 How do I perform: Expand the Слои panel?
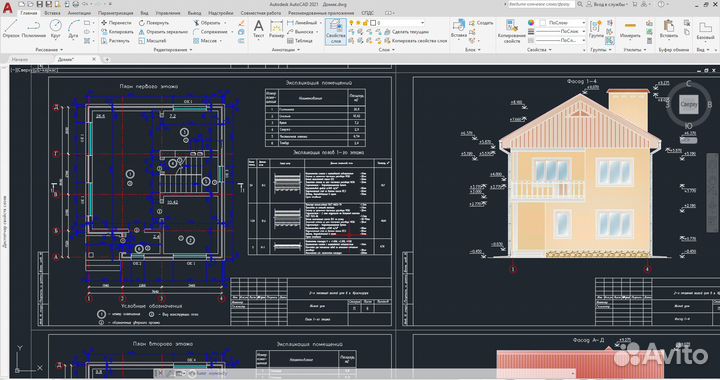click(x=386, y=50)
